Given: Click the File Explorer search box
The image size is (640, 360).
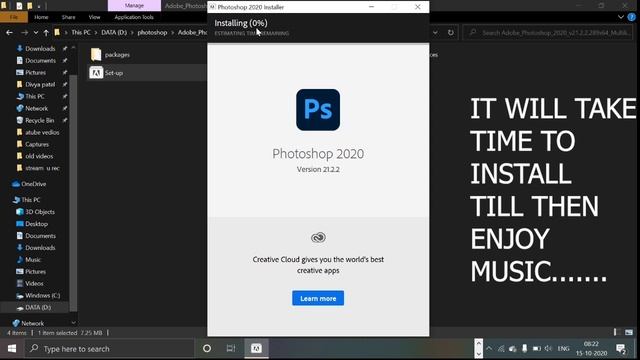Looking at the screenshot, I should click(x=549, y=32).
